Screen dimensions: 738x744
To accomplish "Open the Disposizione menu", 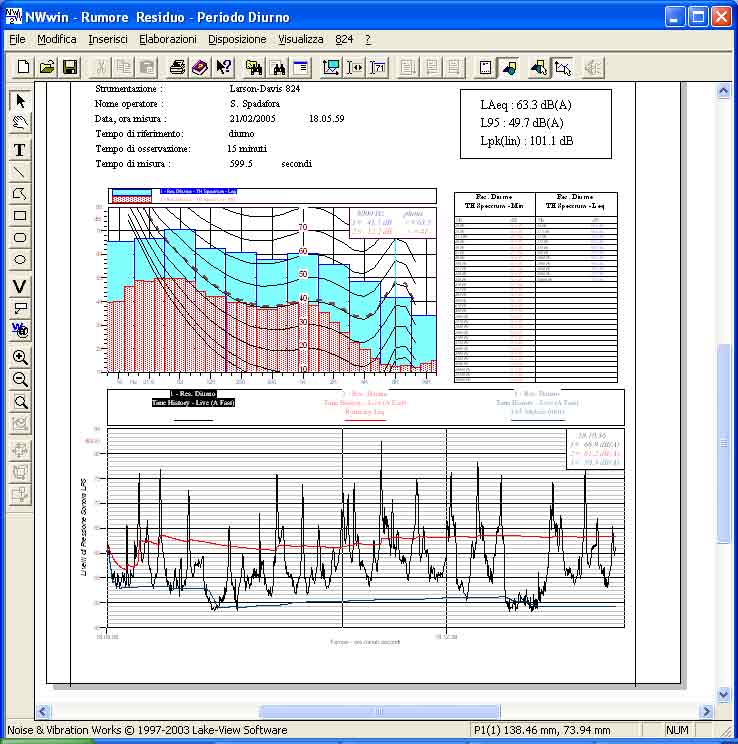I will 237,39.
